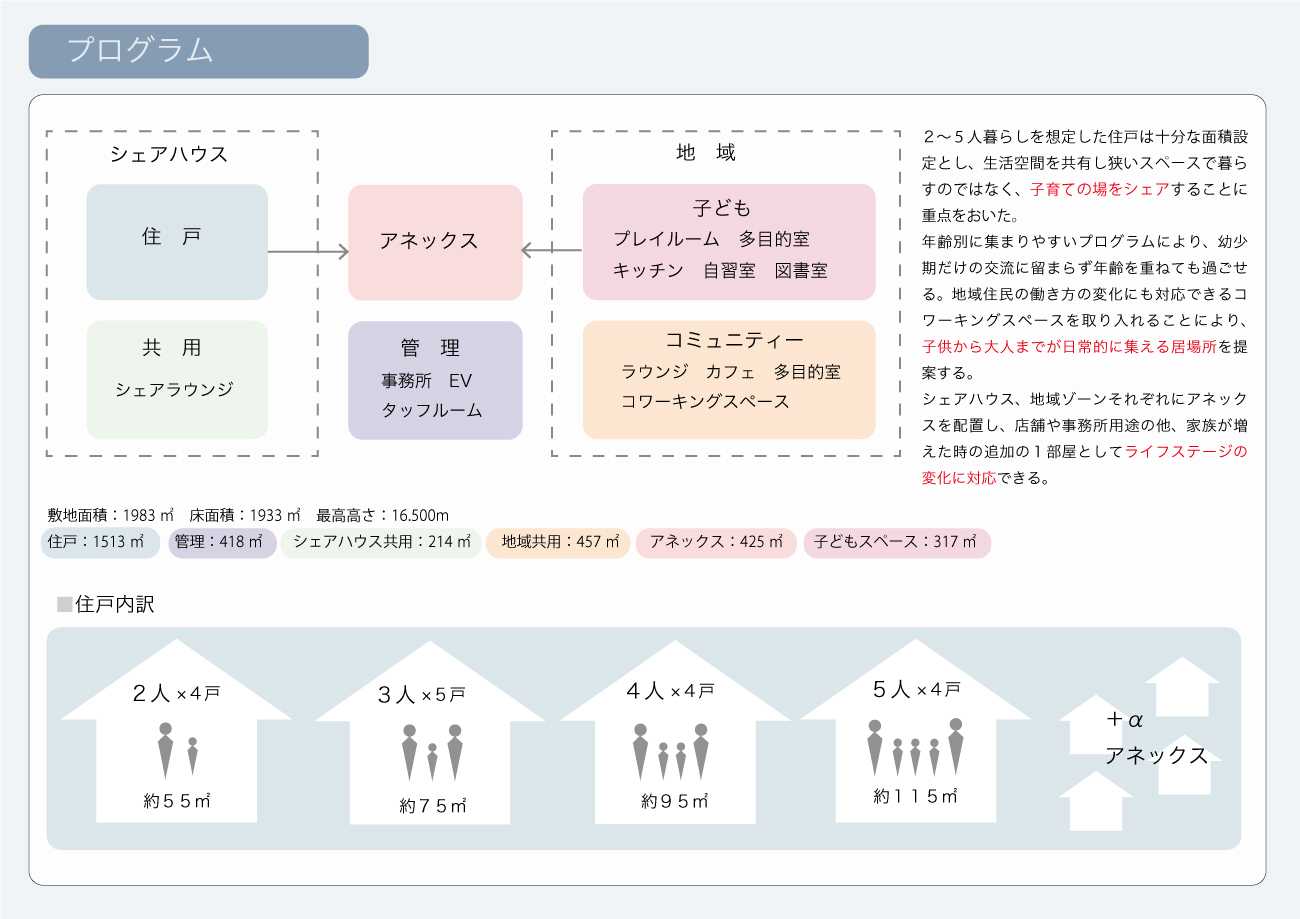Click the red ライフステージの text
The image size is (1300, 919).
click(1186, 451)
